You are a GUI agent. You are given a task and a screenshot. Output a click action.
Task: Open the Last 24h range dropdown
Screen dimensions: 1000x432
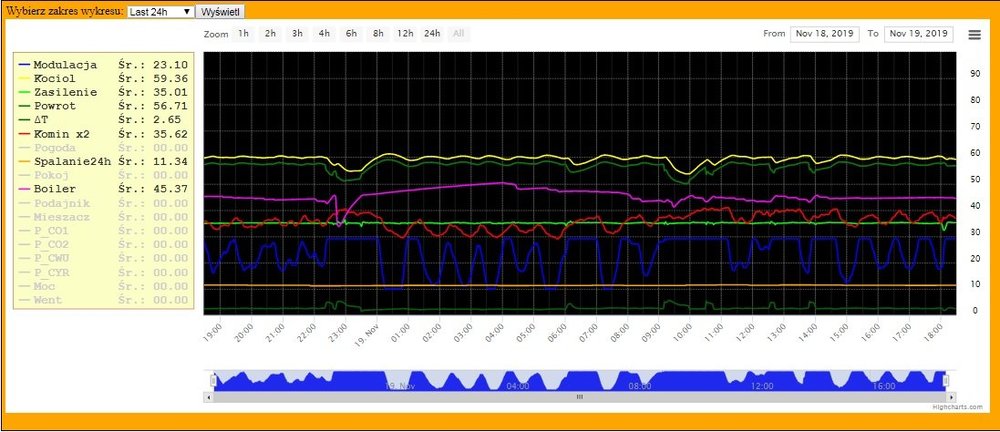[160, 11]
